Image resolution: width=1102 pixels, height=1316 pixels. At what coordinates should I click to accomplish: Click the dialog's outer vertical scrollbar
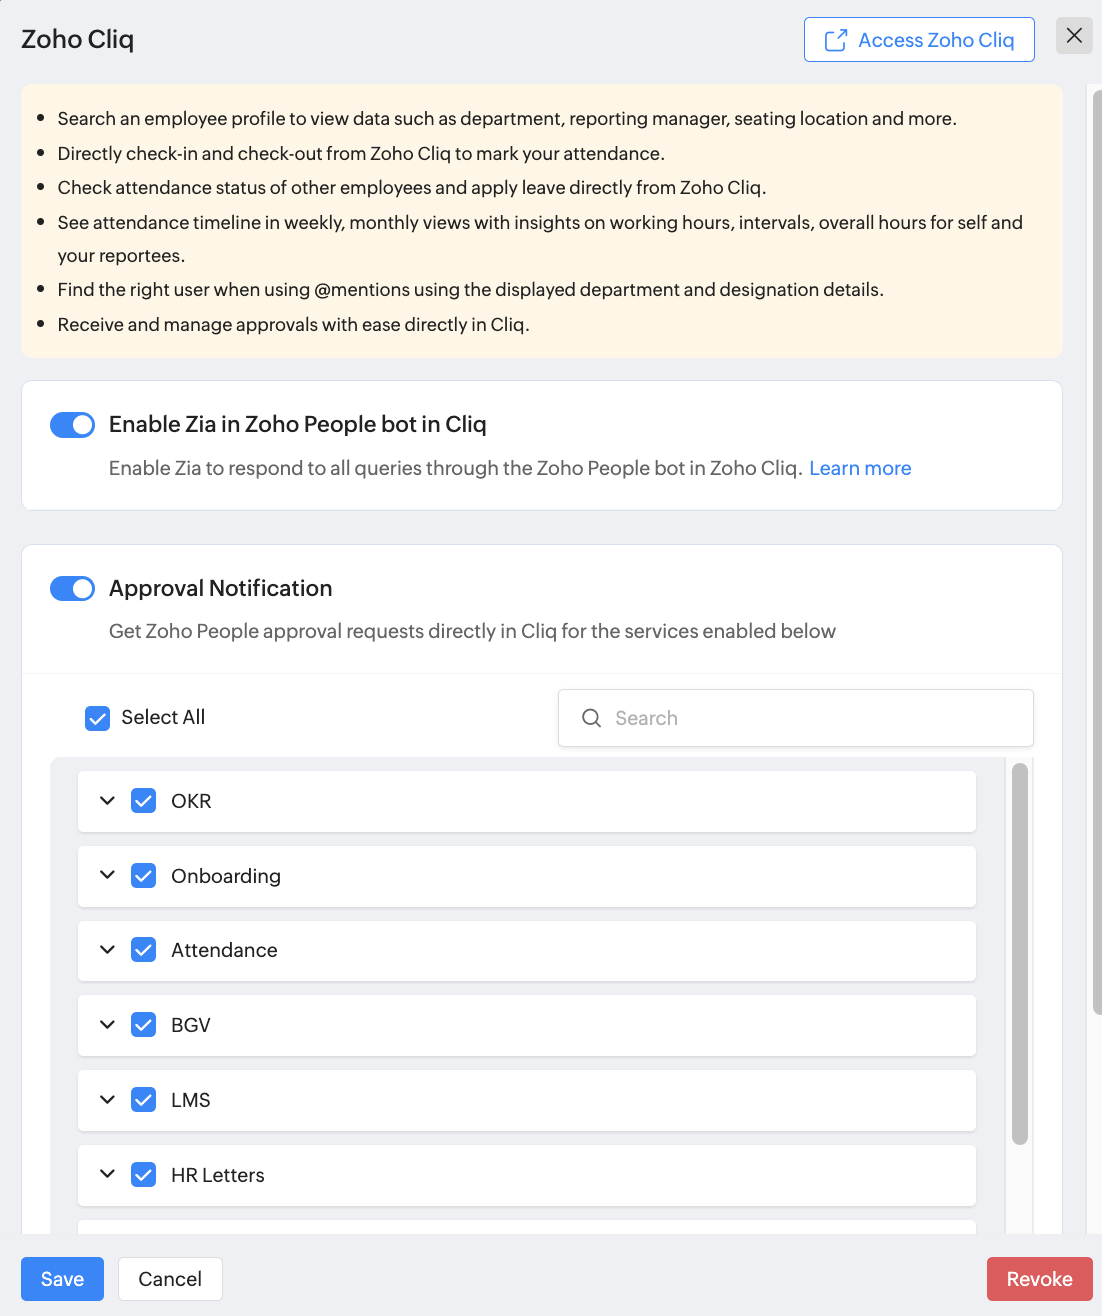tap(1097, 552)
